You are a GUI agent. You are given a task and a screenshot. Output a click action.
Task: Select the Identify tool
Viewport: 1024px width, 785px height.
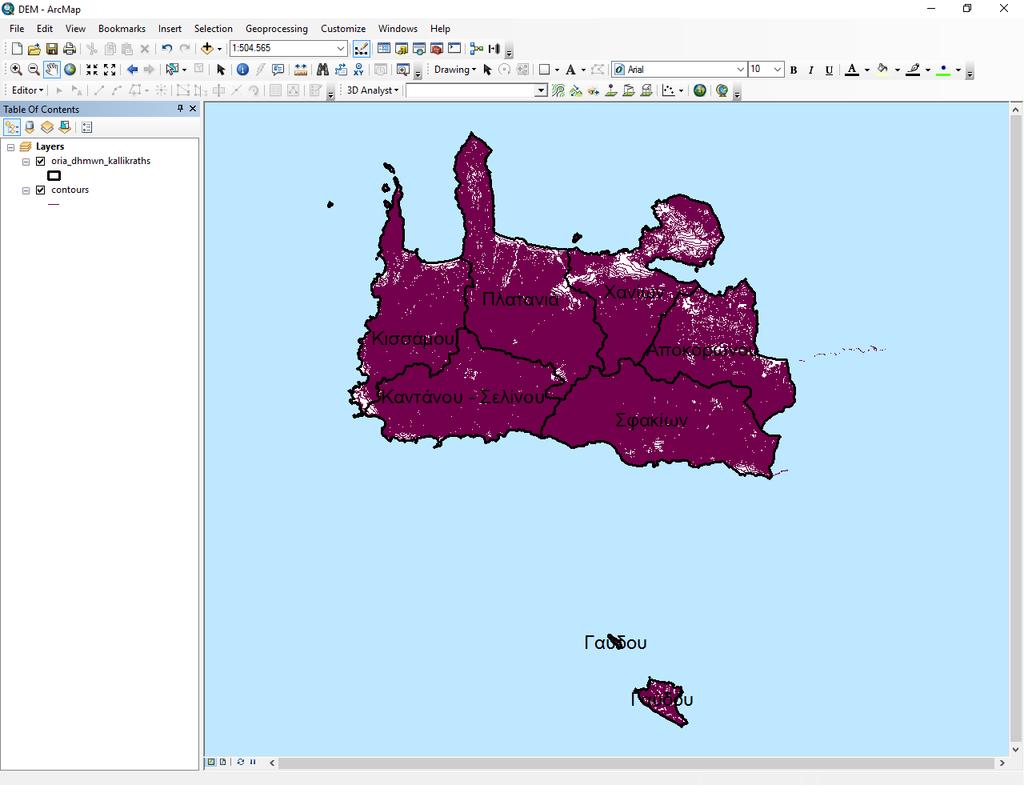point(242,69)
